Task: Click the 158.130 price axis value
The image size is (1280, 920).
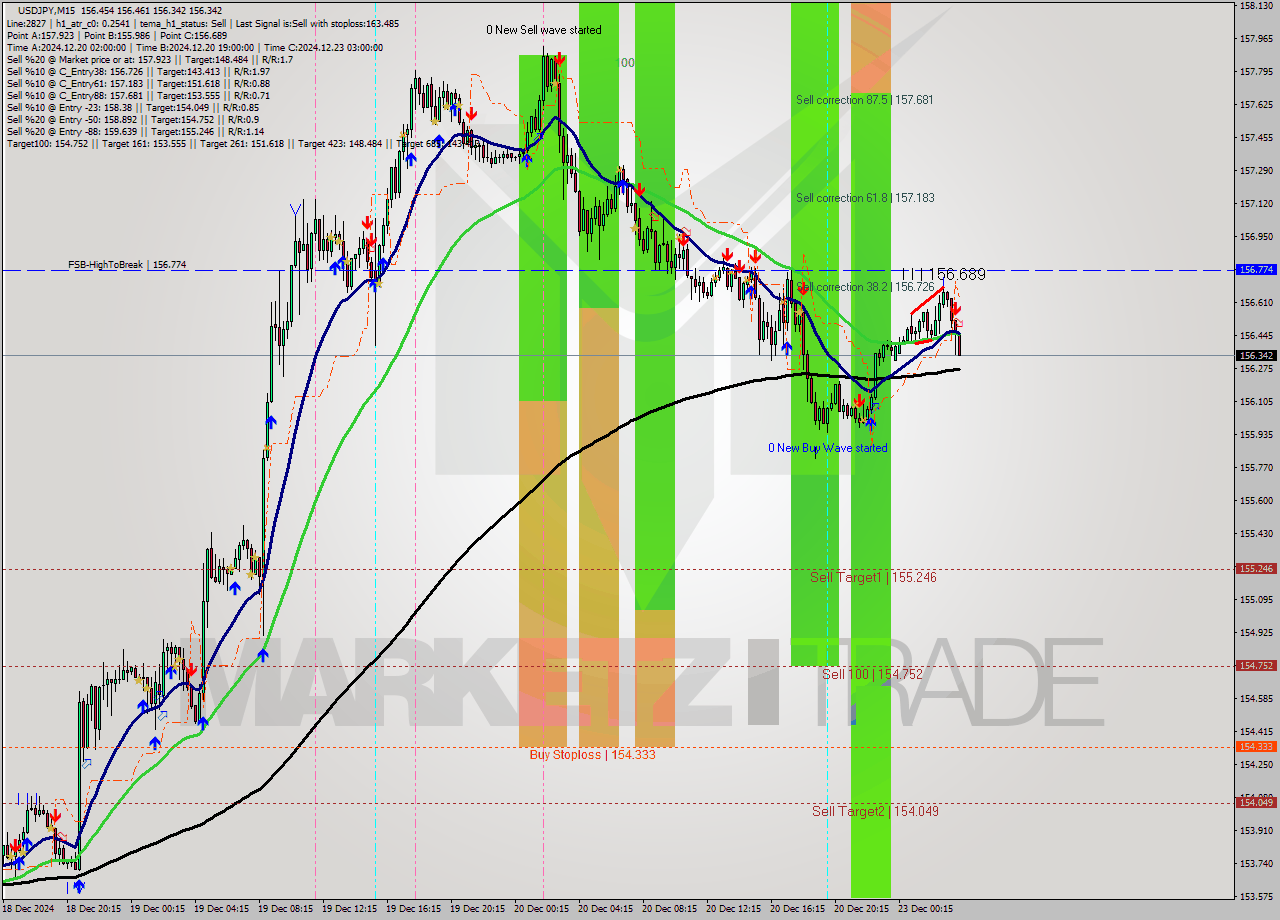Action: pos(1256,6)
